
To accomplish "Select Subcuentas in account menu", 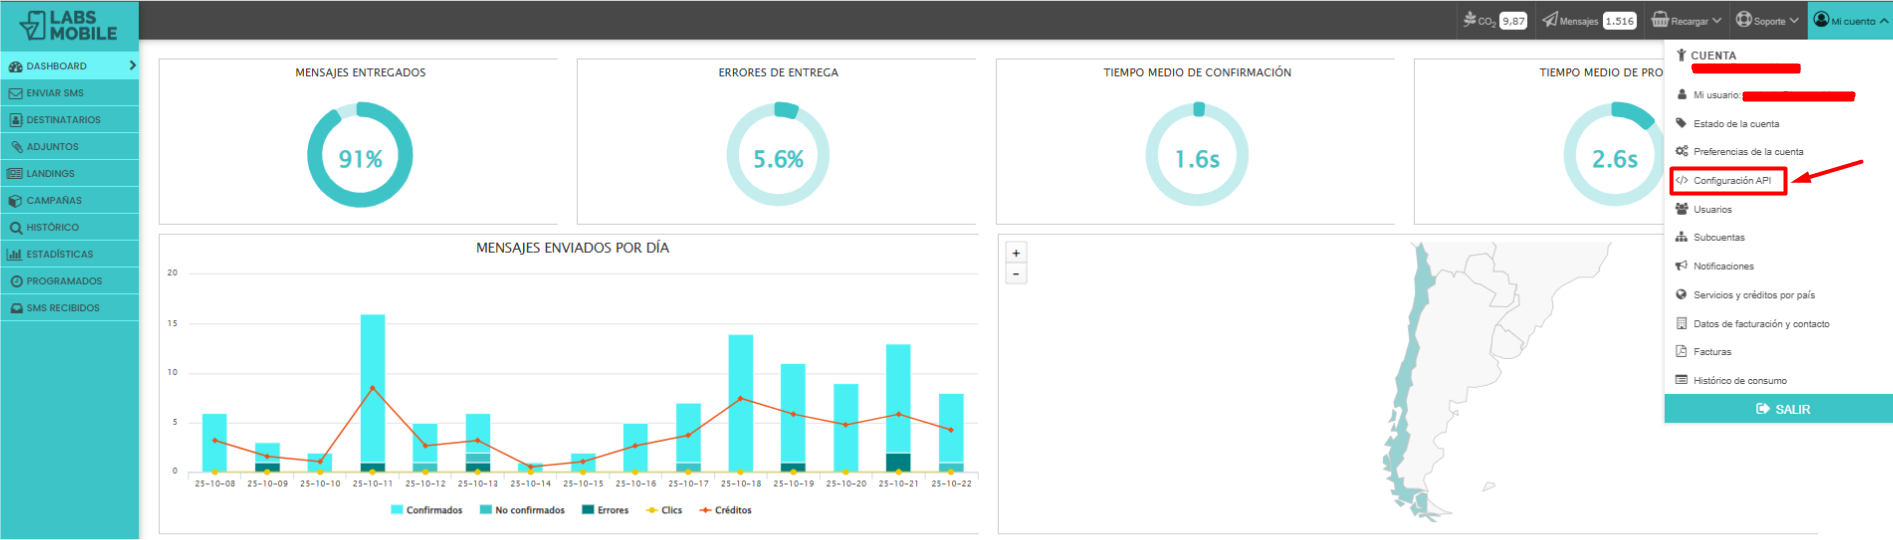I will click(x=1718, y=238).
